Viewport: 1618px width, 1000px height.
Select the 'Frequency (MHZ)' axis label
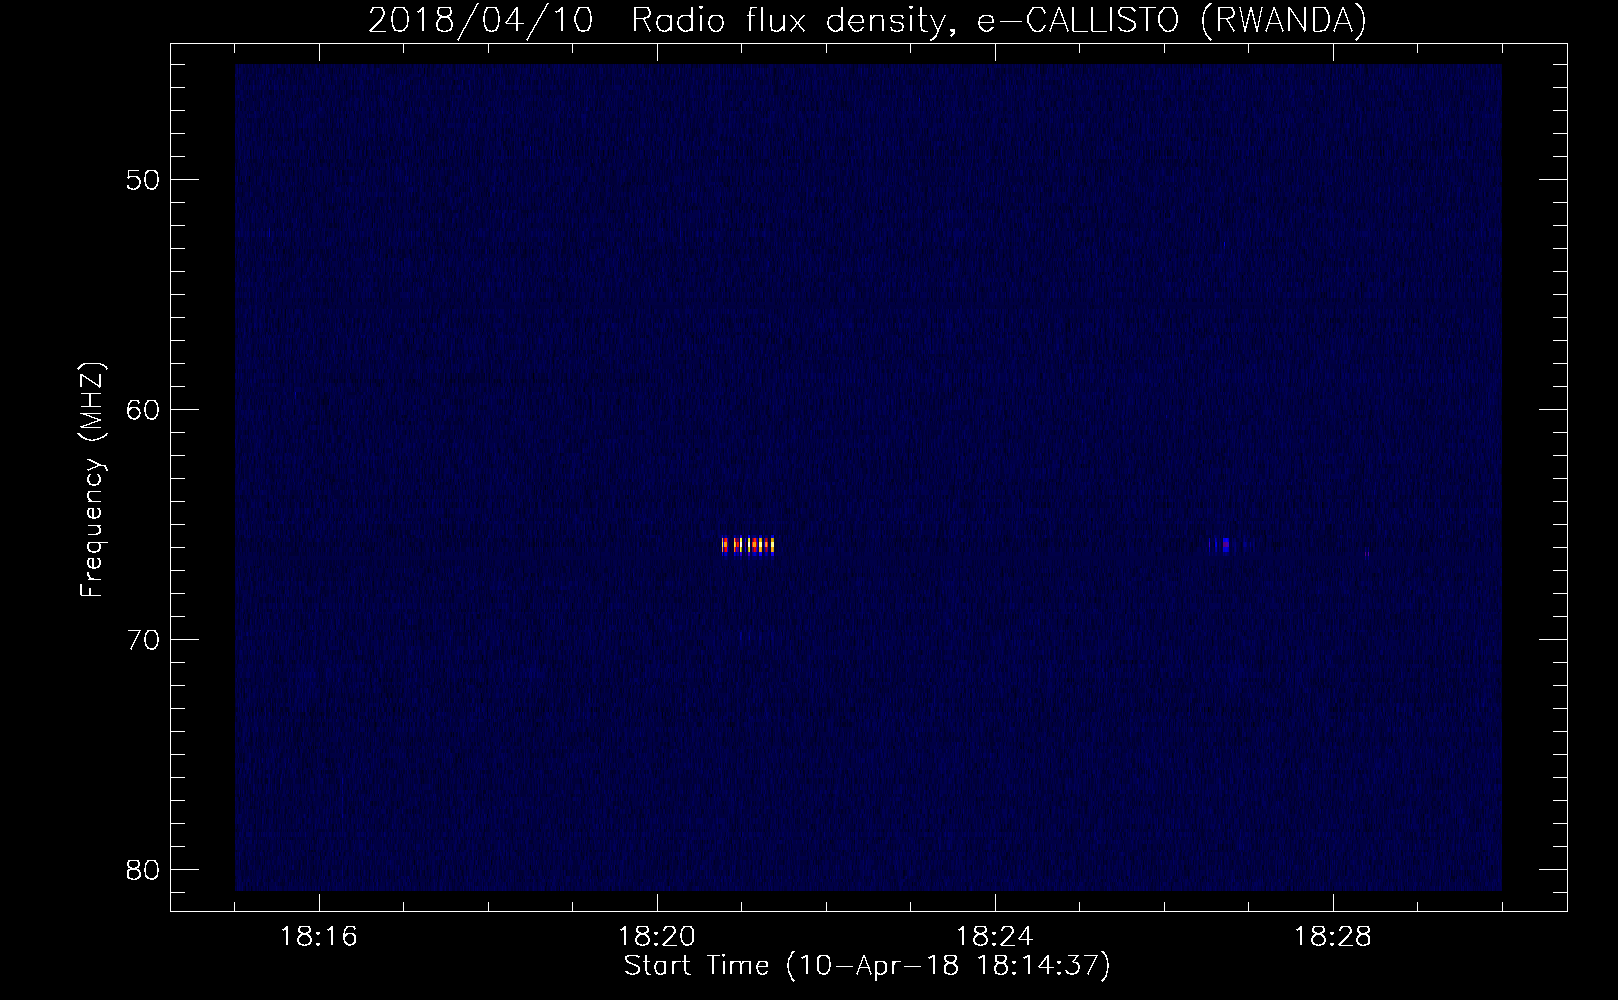point(92,480)
